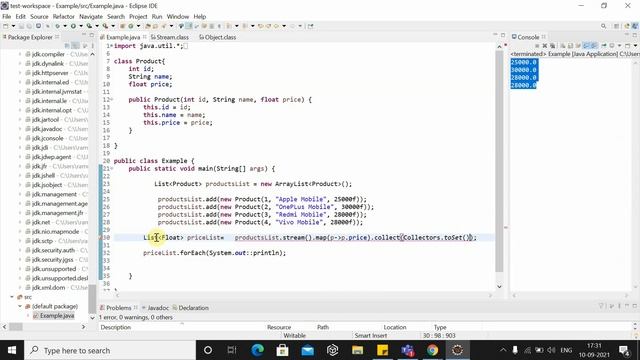Switch to the Object.class editor tab
This screenshot has width=640, height=360.
click(x=218, y=37)
